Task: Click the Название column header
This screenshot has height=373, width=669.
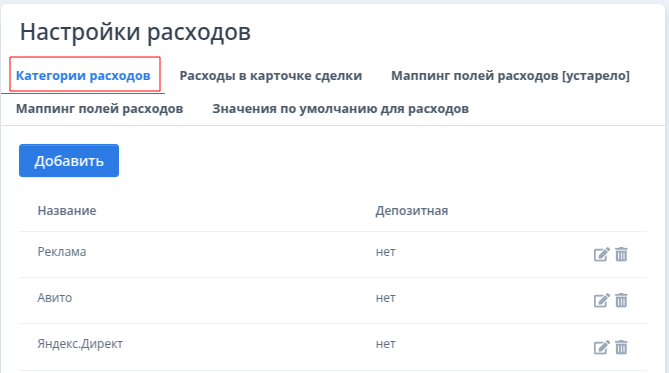Action: (x=67, y=210)
